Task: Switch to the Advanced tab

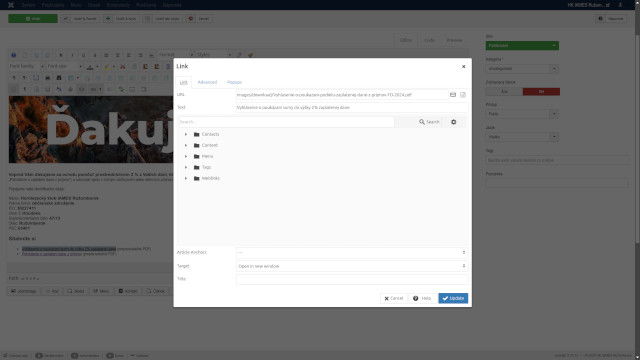Action: (x=207, y=82)
